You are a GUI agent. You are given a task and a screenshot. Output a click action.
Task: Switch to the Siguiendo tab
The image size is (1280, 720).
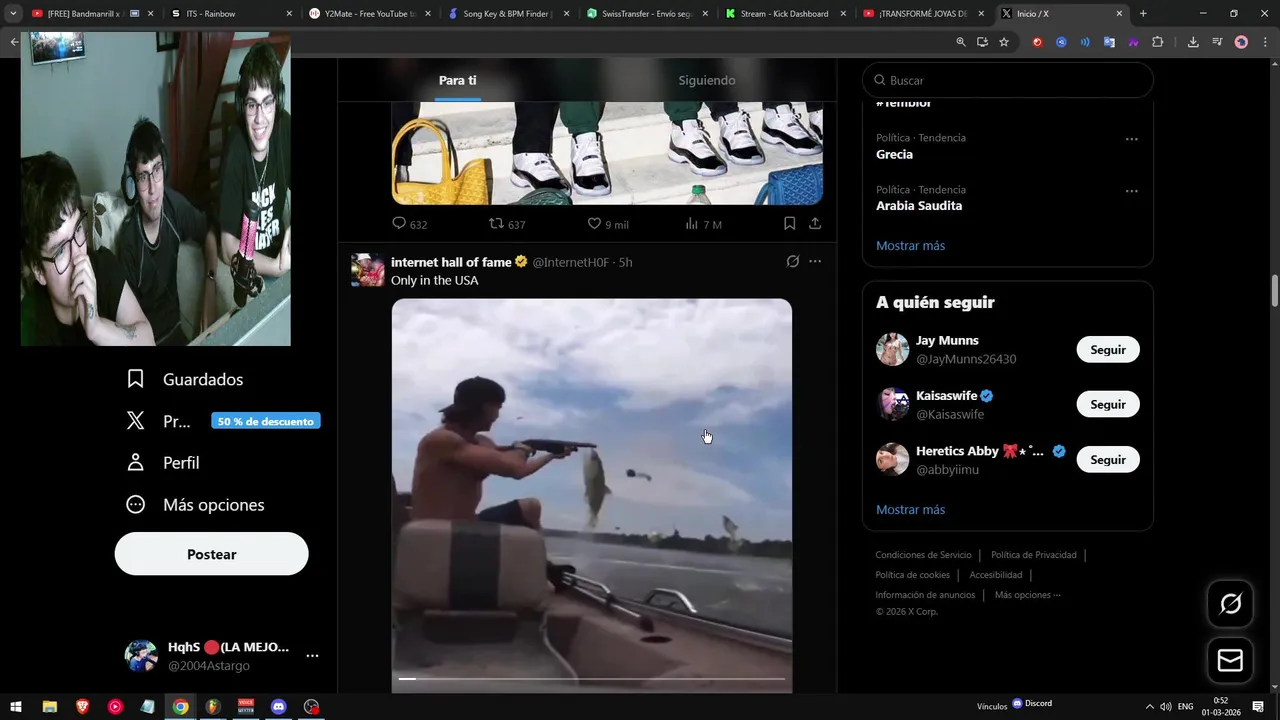[x=707, y=80]
